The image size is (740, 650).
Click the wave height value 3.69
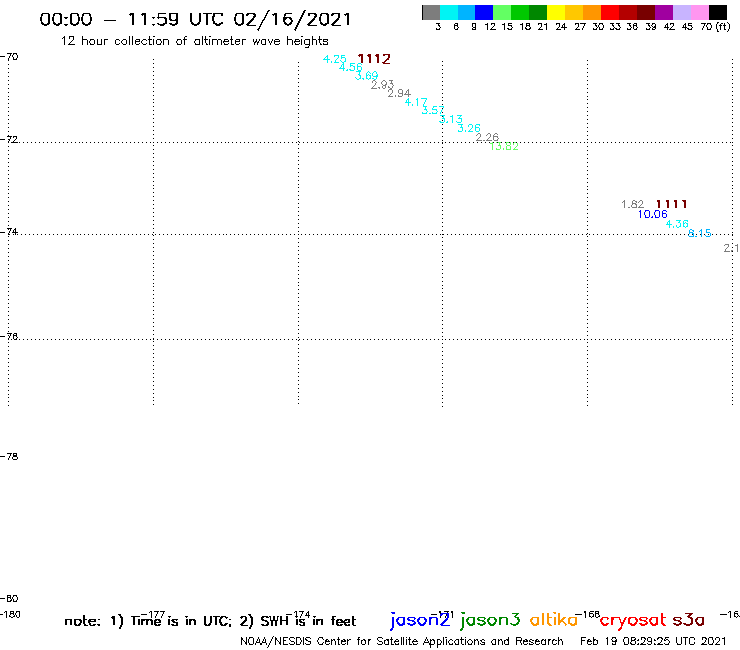[367, 76]
